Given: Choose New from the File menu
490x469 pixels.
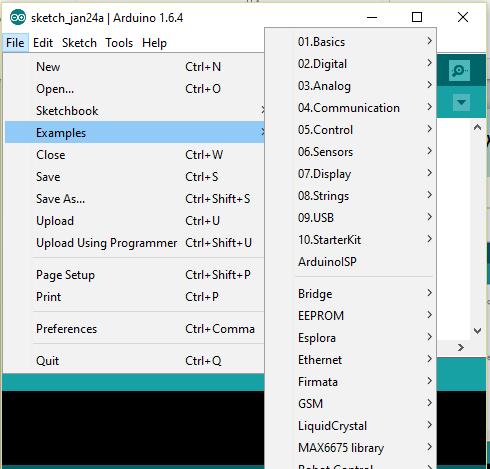Looking at the screenshot, I should [135, 67].
